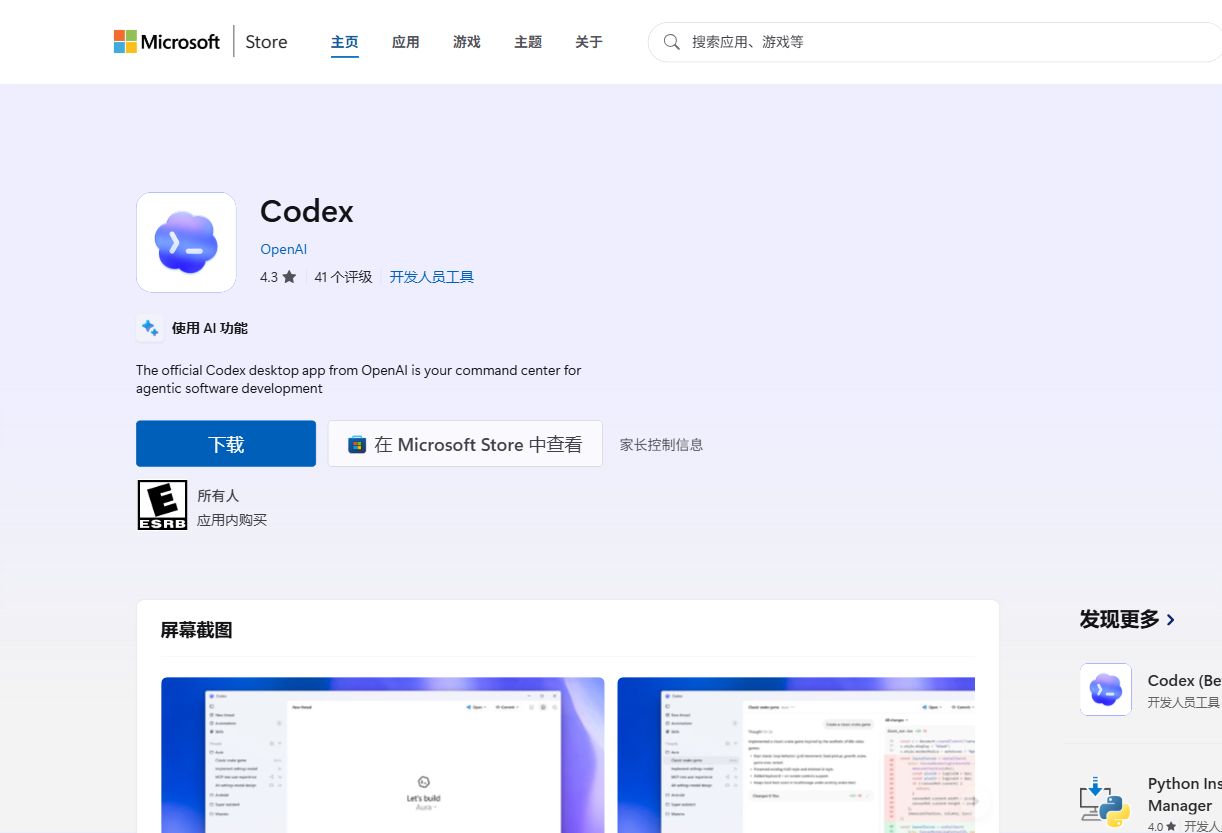Open the 家长控制信息 link
Screen dimensions: 1222x833
(x=661, y=445)
